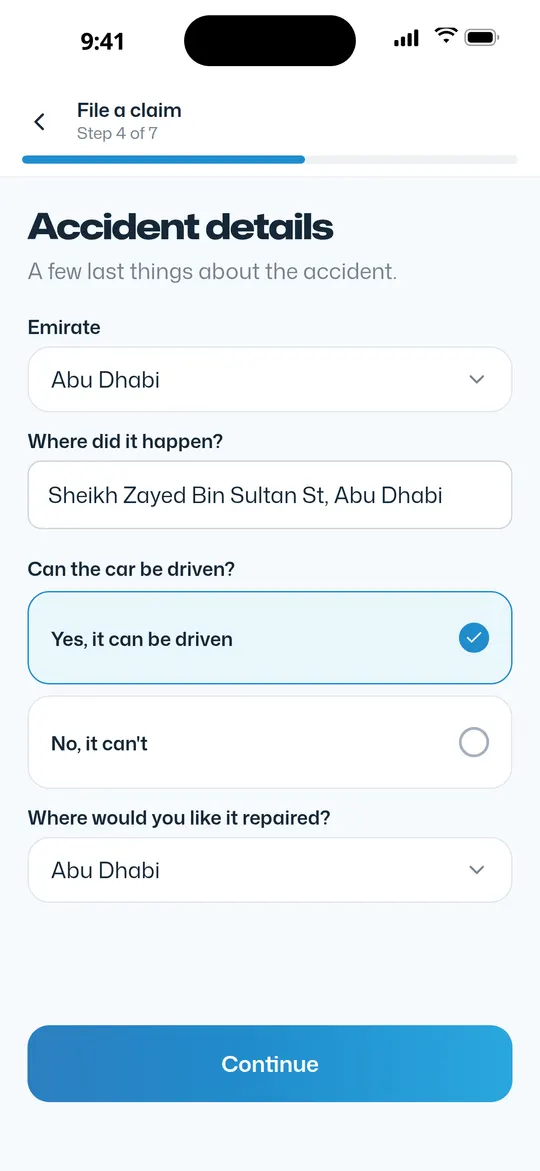540x1171 pixels.
Task: Open the repair location dropdown
Action: coord(270,870)
